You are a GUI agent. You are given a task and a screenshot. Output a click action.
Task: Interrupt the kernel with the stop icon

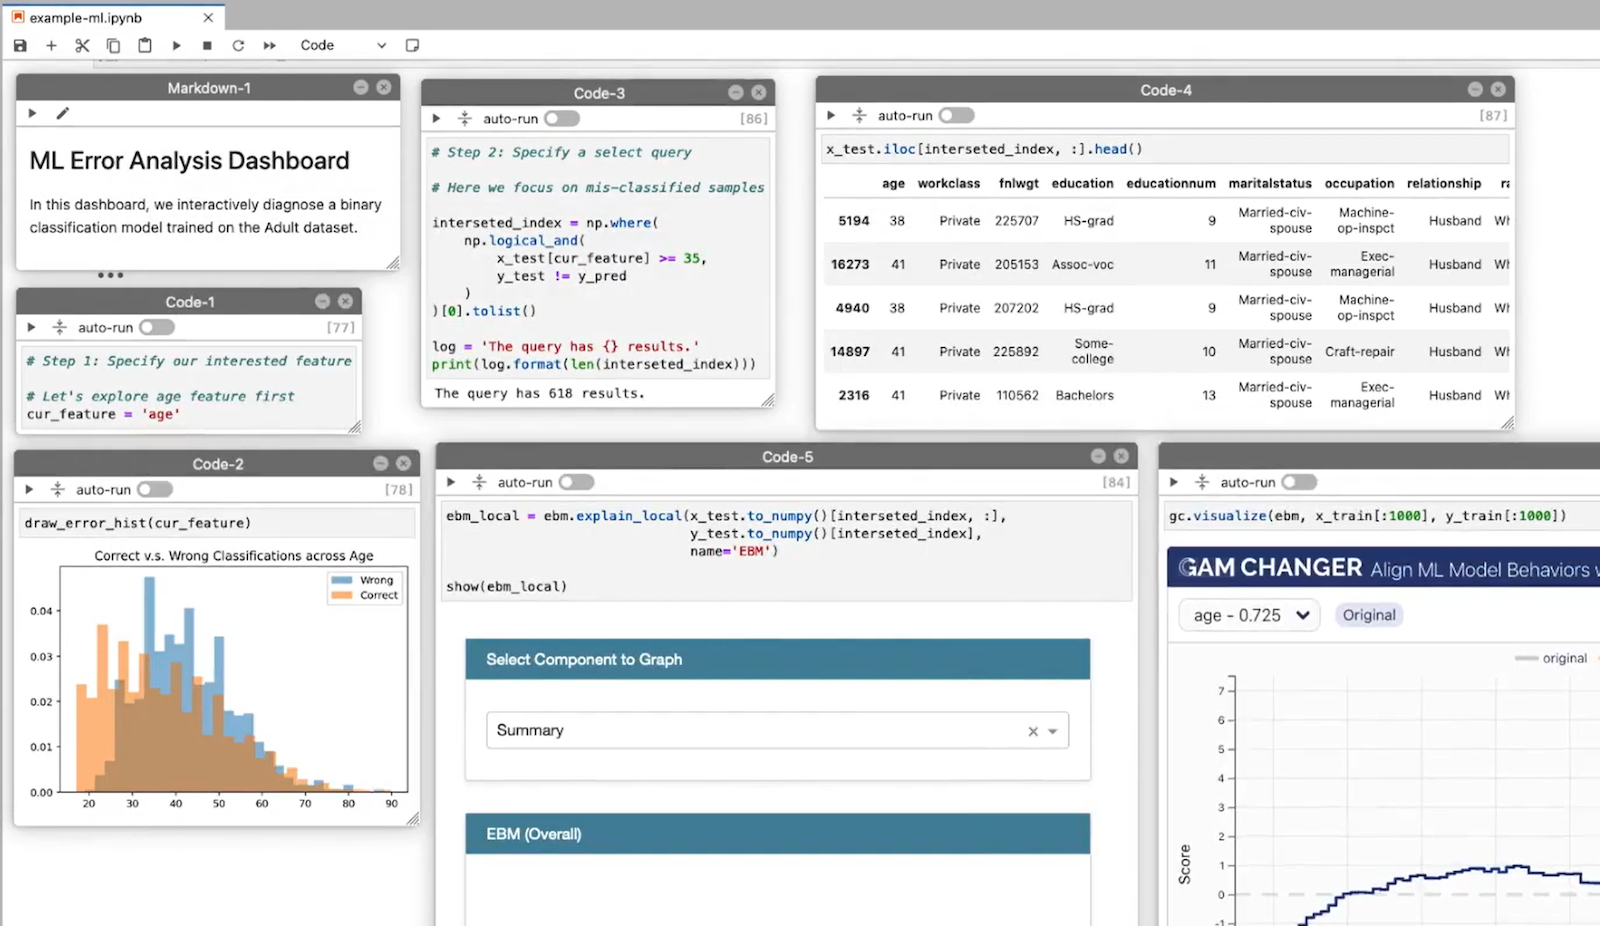click(207, 45)
